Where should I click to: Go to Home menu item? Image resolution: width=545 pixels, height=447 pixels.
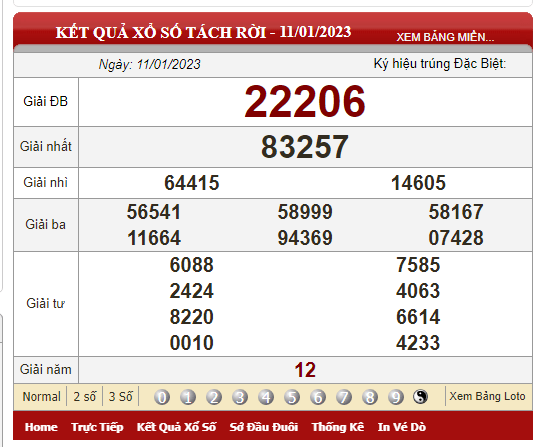41,427
